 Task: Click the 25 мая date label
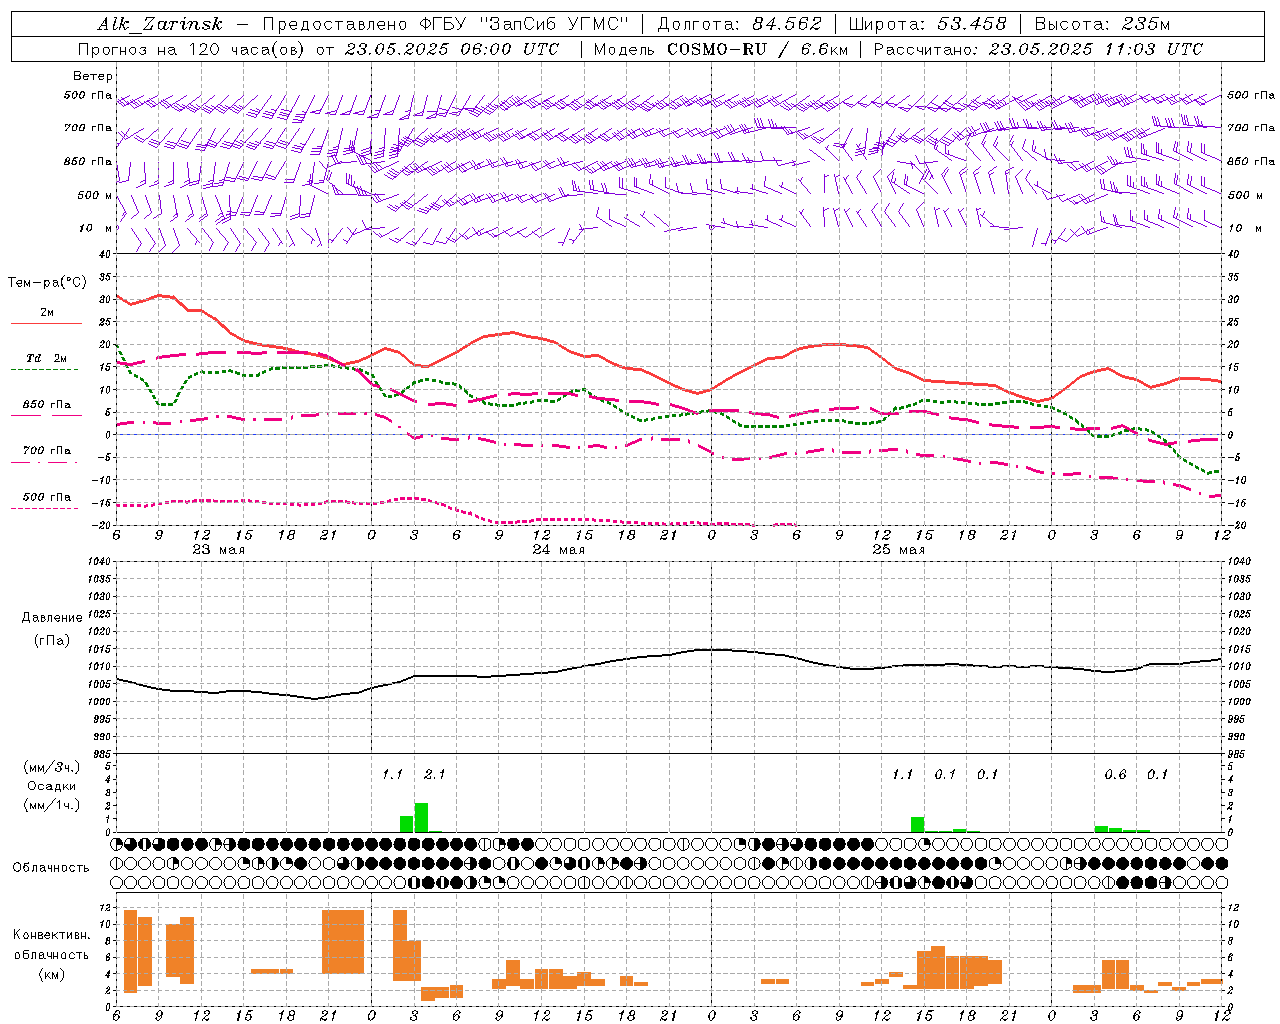point(898,550)
